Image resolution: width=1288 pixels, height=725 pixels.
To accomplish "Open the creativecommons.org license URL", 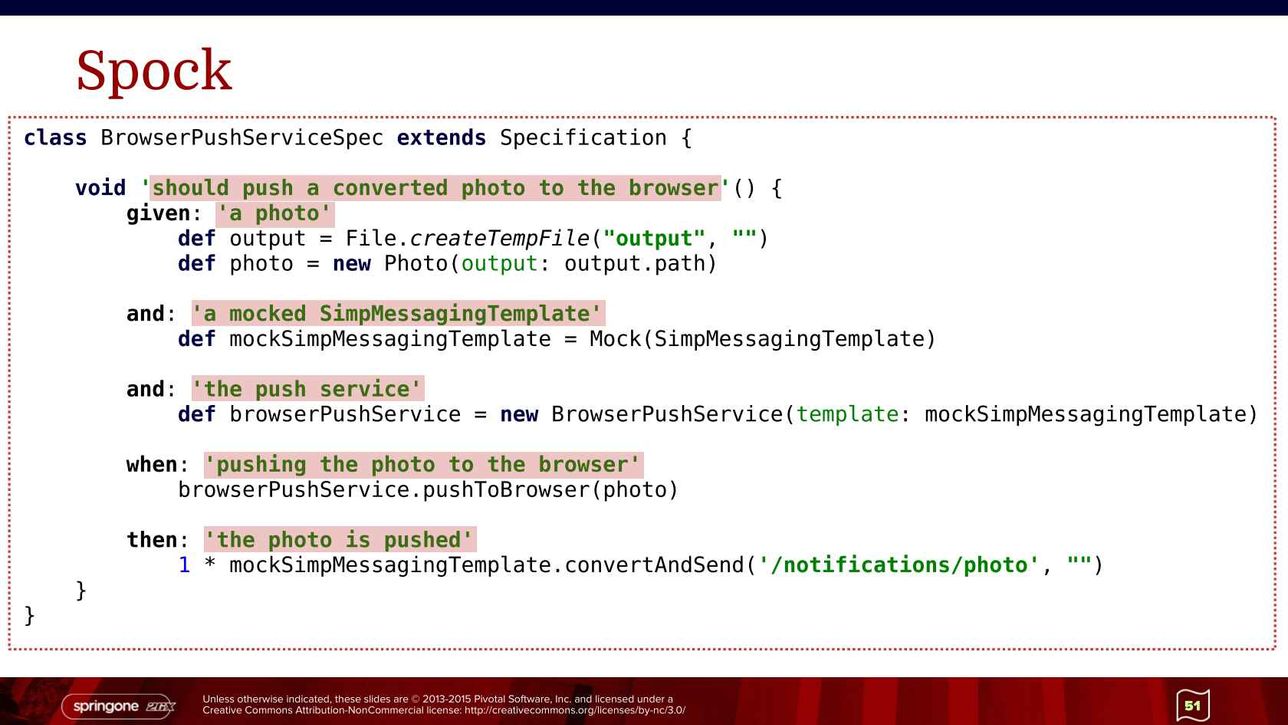I will pyautogui.click(x=575, y=711).
